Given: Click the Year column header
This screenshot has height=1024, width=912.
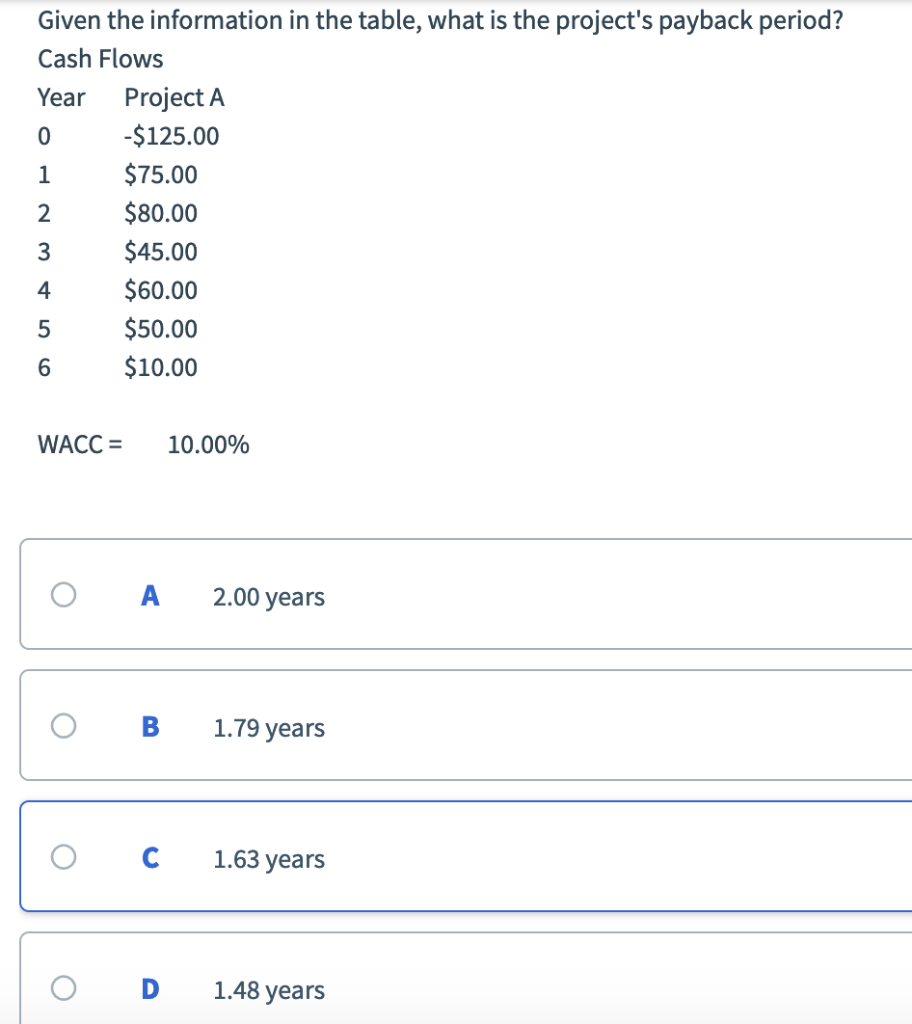Looking at the screenshot, I should 61,97.
